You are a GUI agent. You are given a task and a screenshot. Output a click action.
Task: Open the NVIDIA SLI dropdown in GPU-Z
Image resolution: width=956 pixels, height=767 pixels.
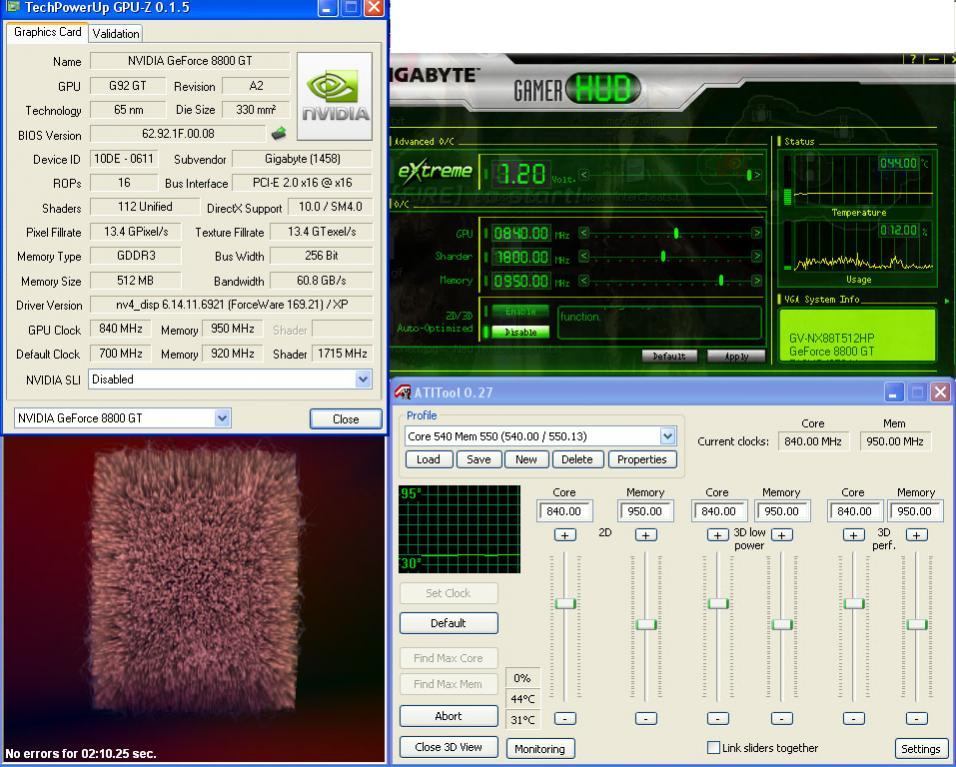pos(363,379)
